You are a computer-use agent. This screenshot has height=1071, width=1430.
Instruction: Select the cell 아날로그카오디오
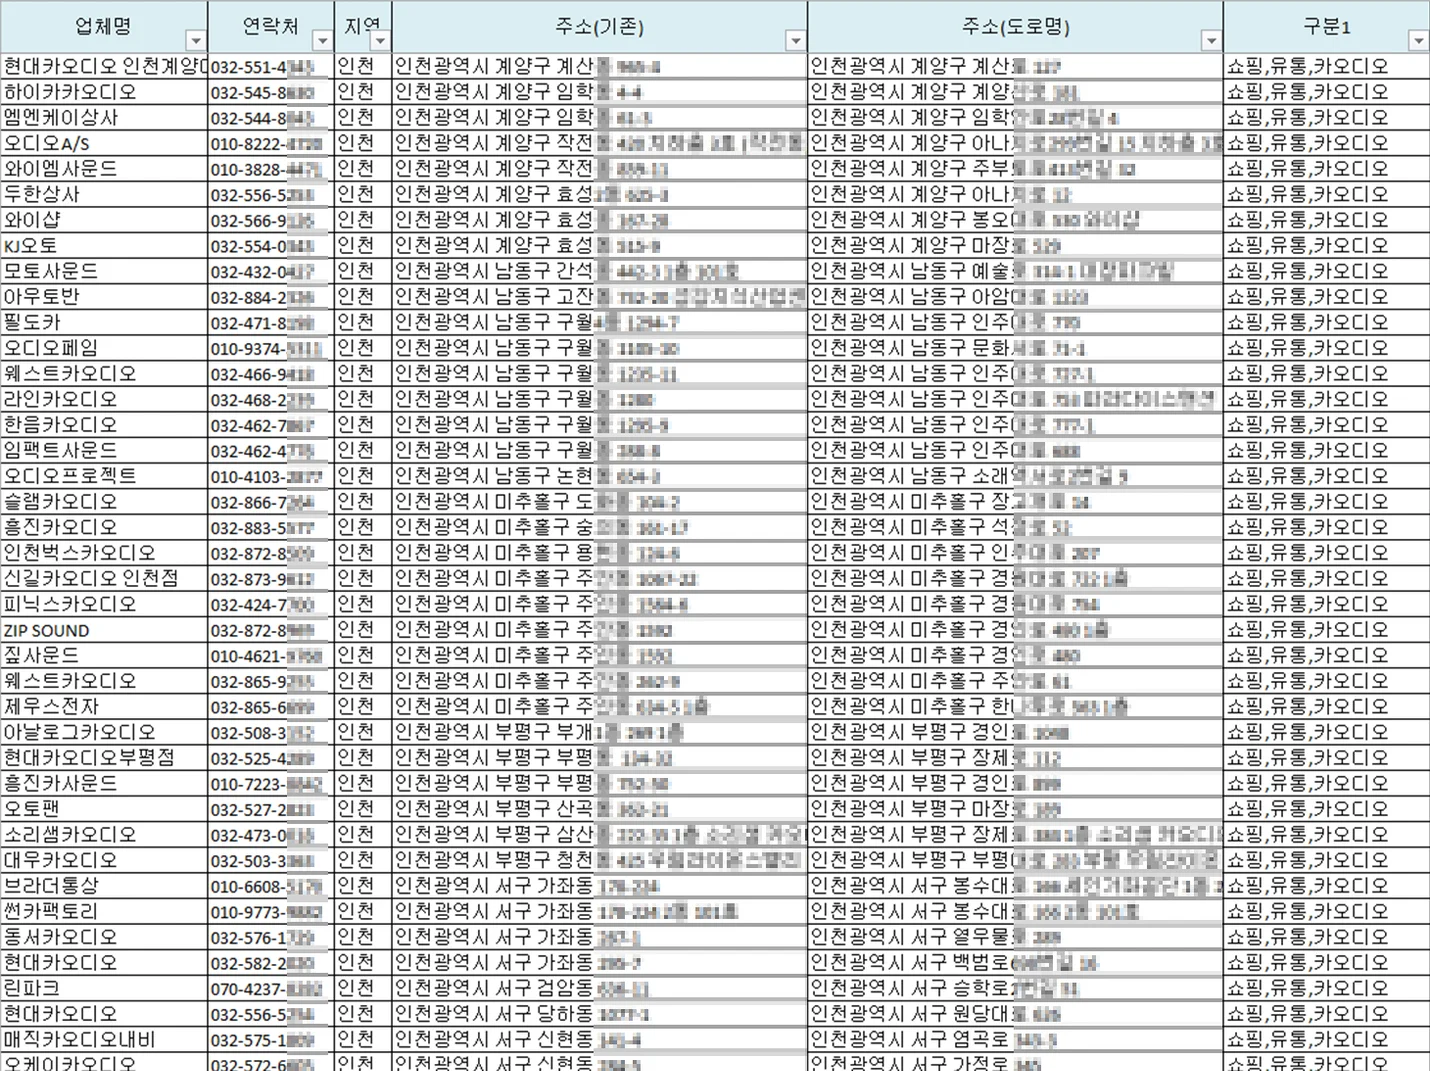(x=104, y=733)
